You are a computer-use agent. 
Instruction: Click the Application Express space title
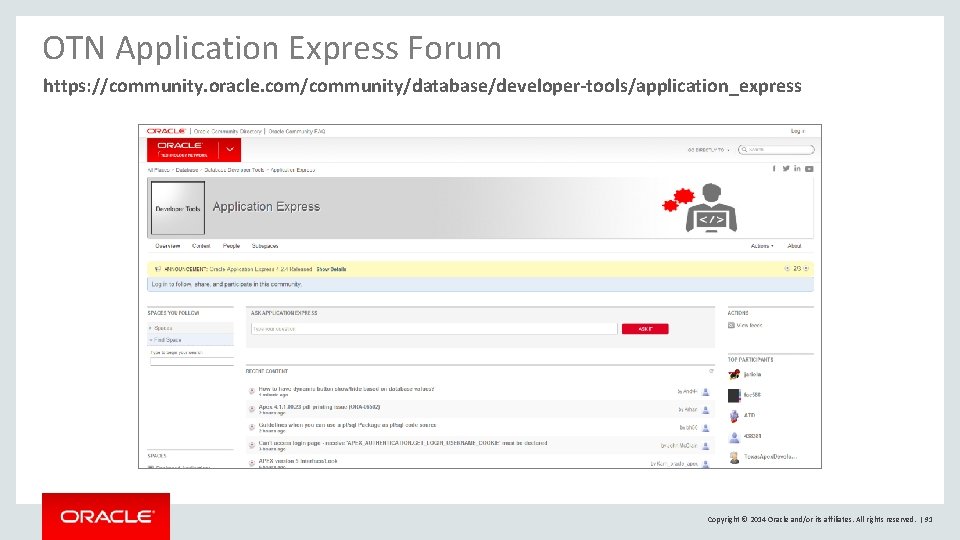point(266,207)
